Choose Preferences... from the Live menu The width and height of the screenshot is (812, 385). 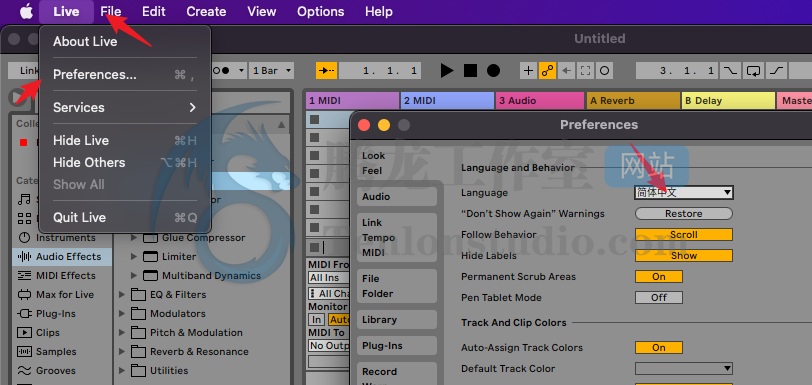point(125,75)
